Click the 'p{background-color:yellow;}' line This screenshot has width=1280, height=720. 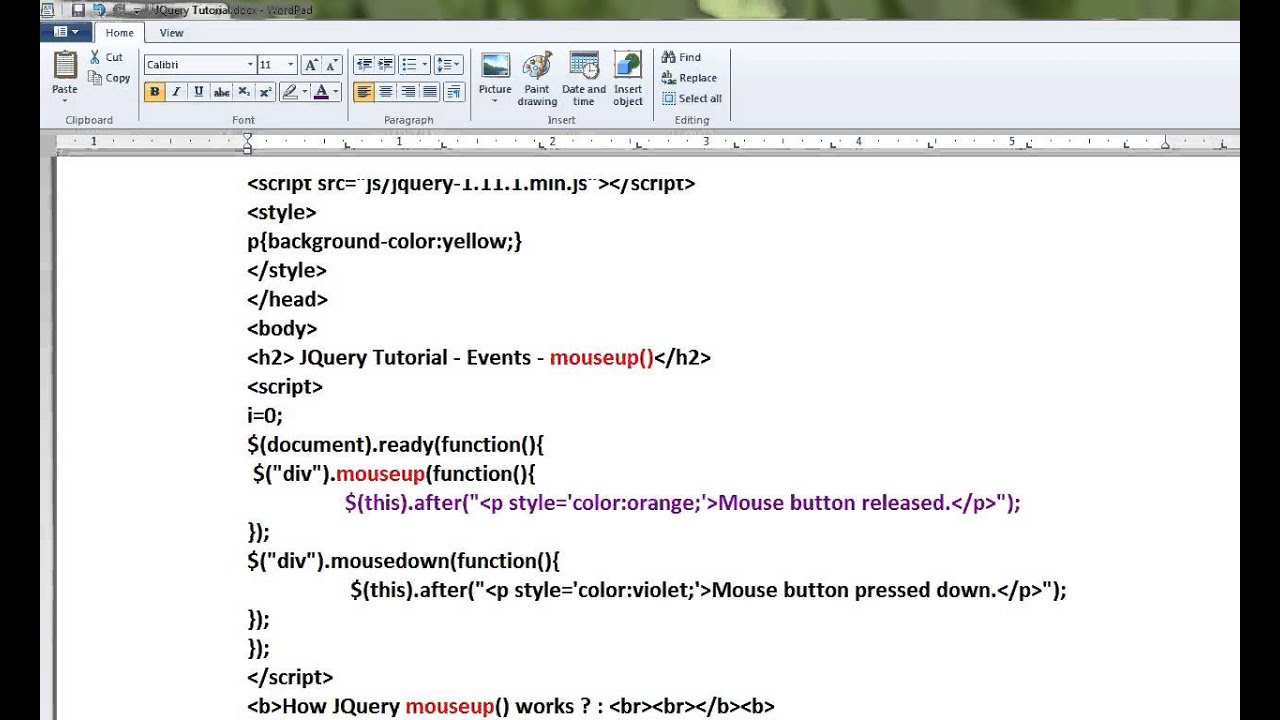[385, 241]
